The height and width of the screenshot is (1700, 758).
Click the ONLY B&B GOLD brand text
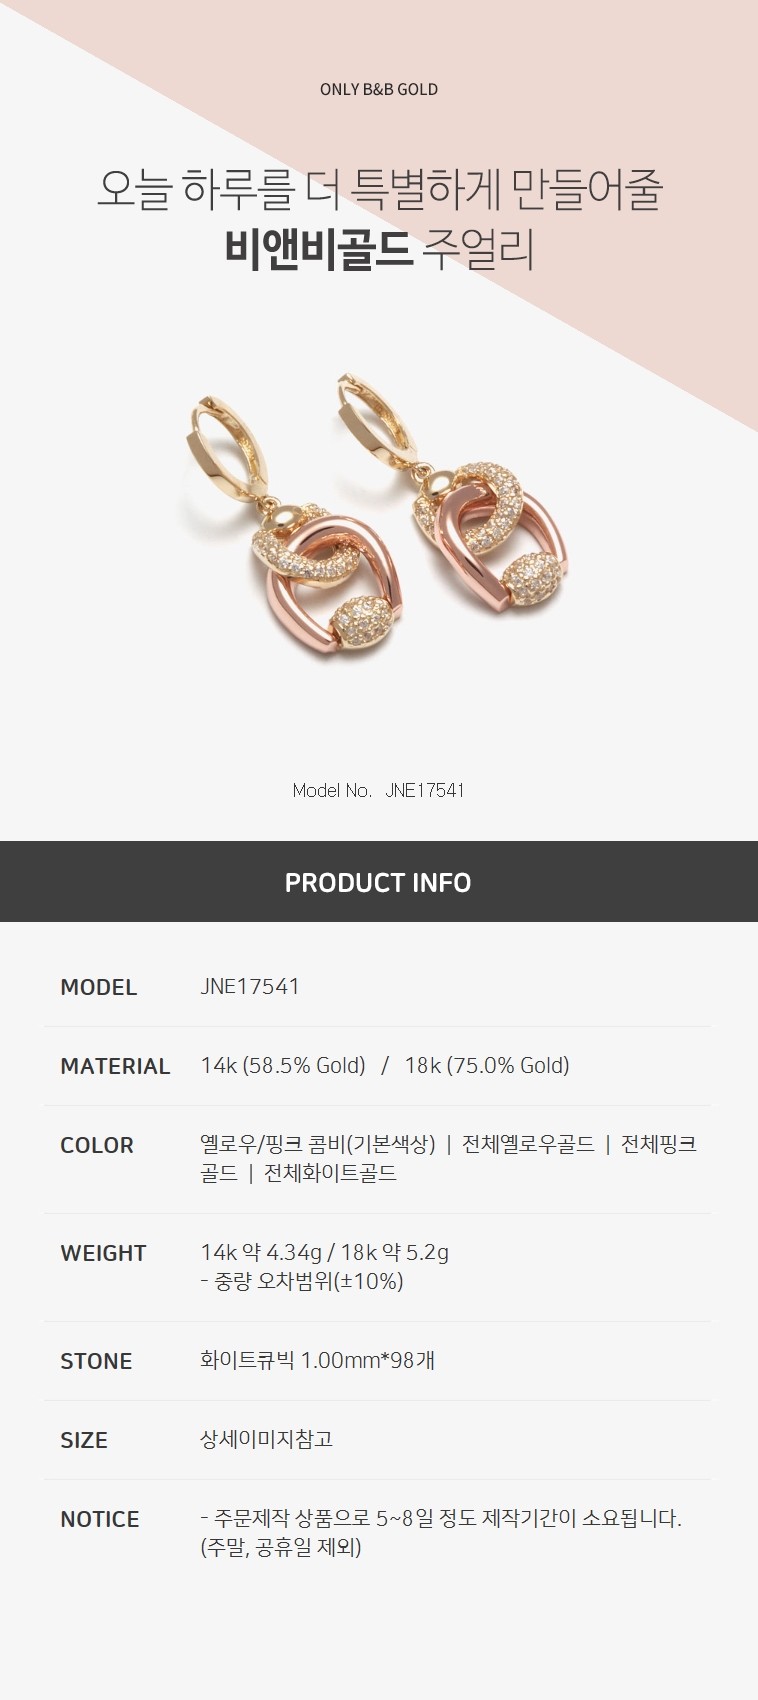pos(379,89)
